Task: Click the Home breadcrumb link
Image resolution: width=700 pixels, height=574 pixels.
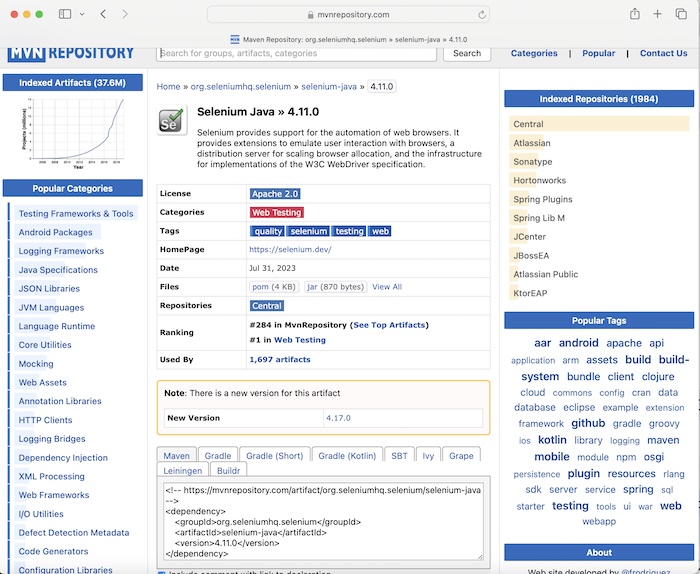Action: point(168,87)
